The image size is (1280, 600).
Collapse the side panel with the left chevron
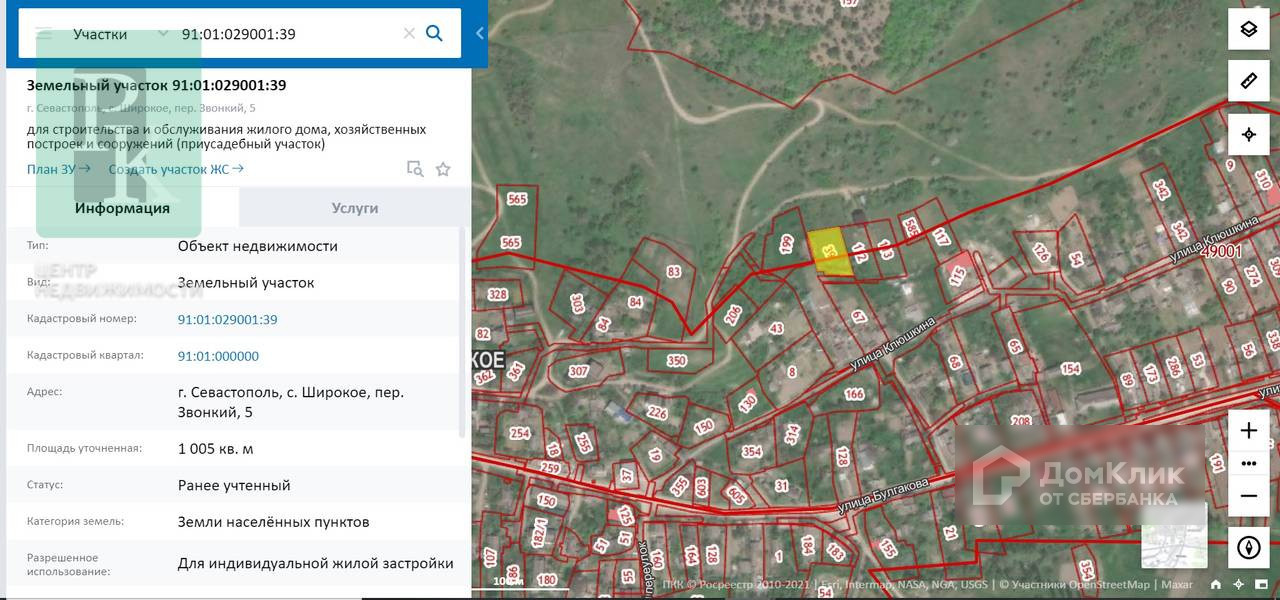point(479,33)
